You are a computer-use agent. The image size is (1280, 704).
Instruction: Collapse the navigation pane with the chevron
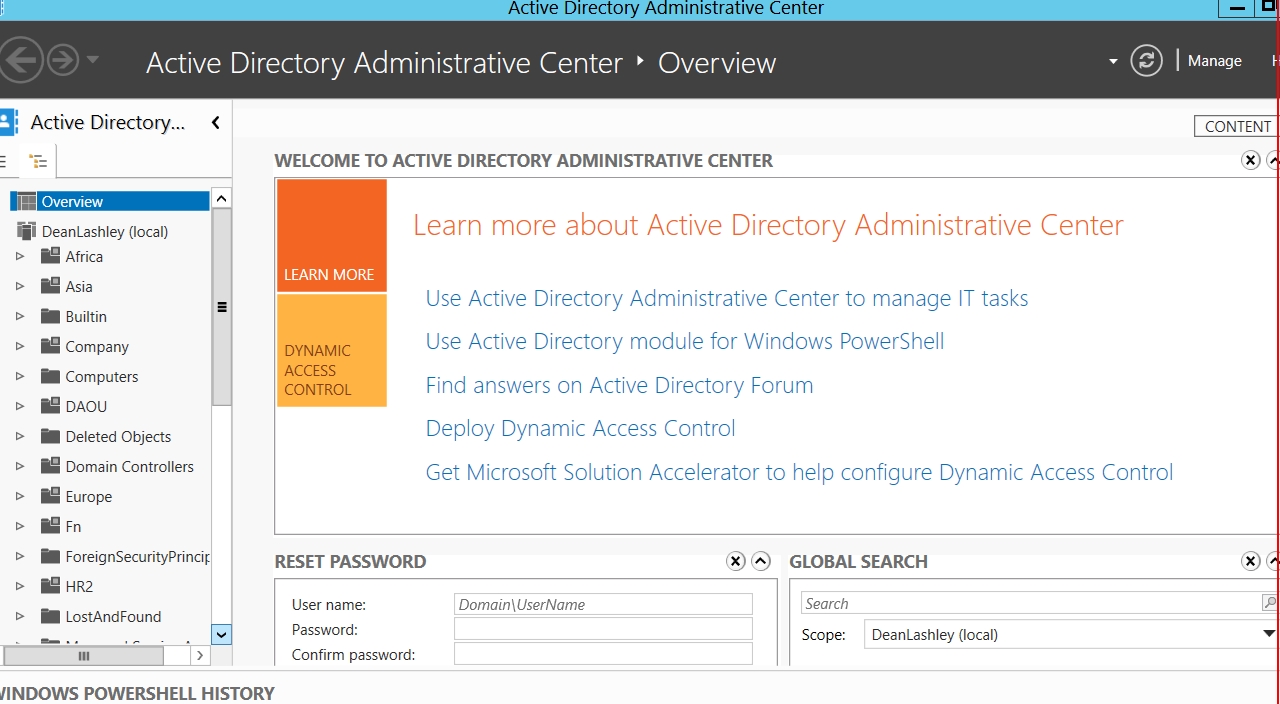(x=215, y=123)
